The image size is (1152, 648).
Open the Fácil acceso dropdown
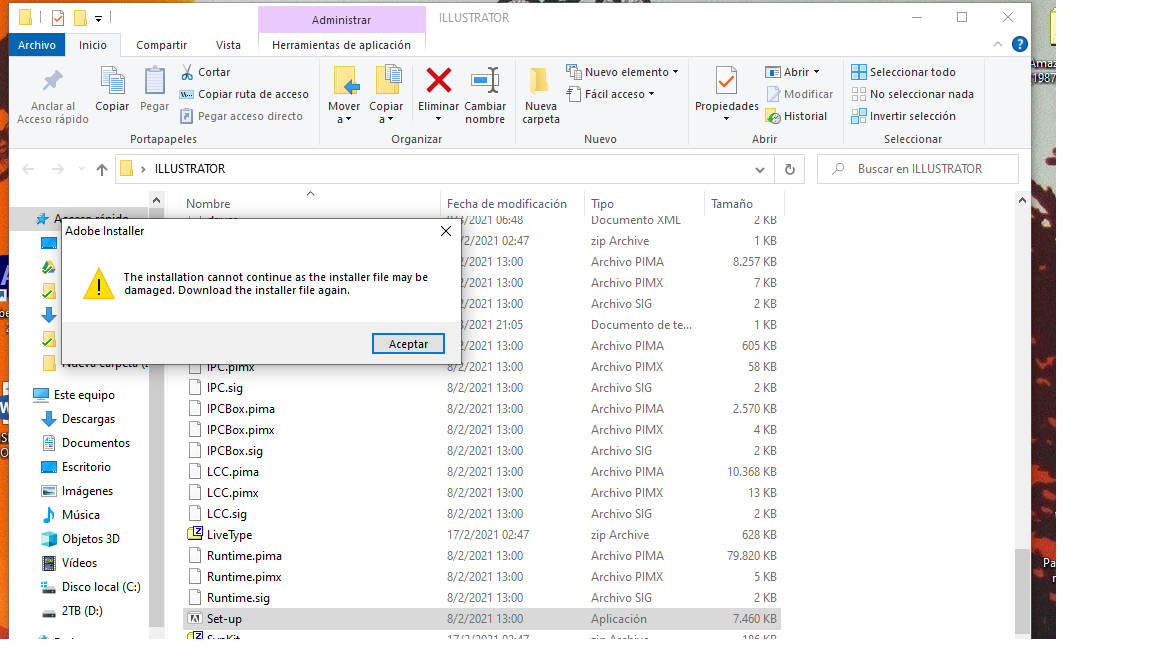coord(610,94)
